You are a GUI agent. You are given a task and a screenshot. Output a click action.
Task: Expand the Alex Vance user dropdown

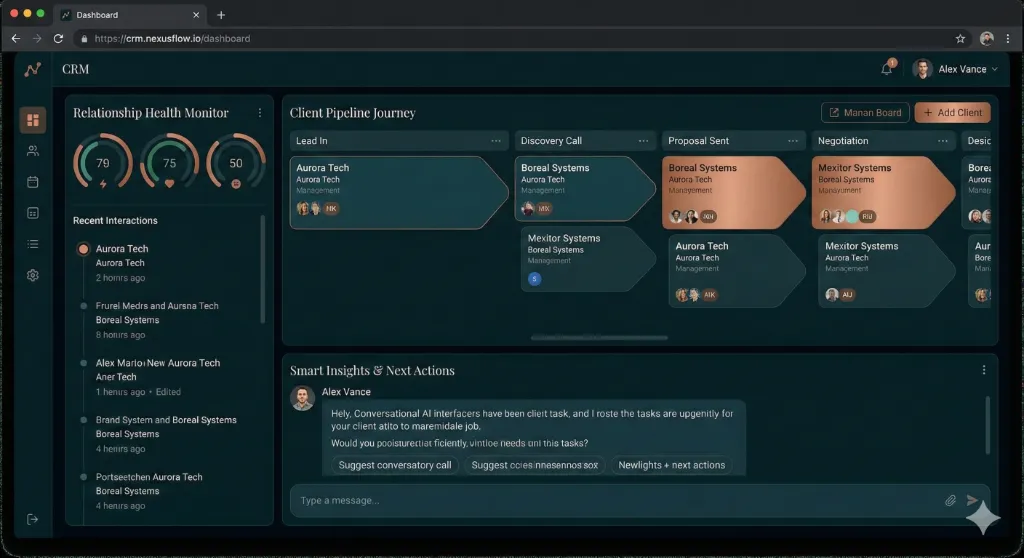(994, 69)
